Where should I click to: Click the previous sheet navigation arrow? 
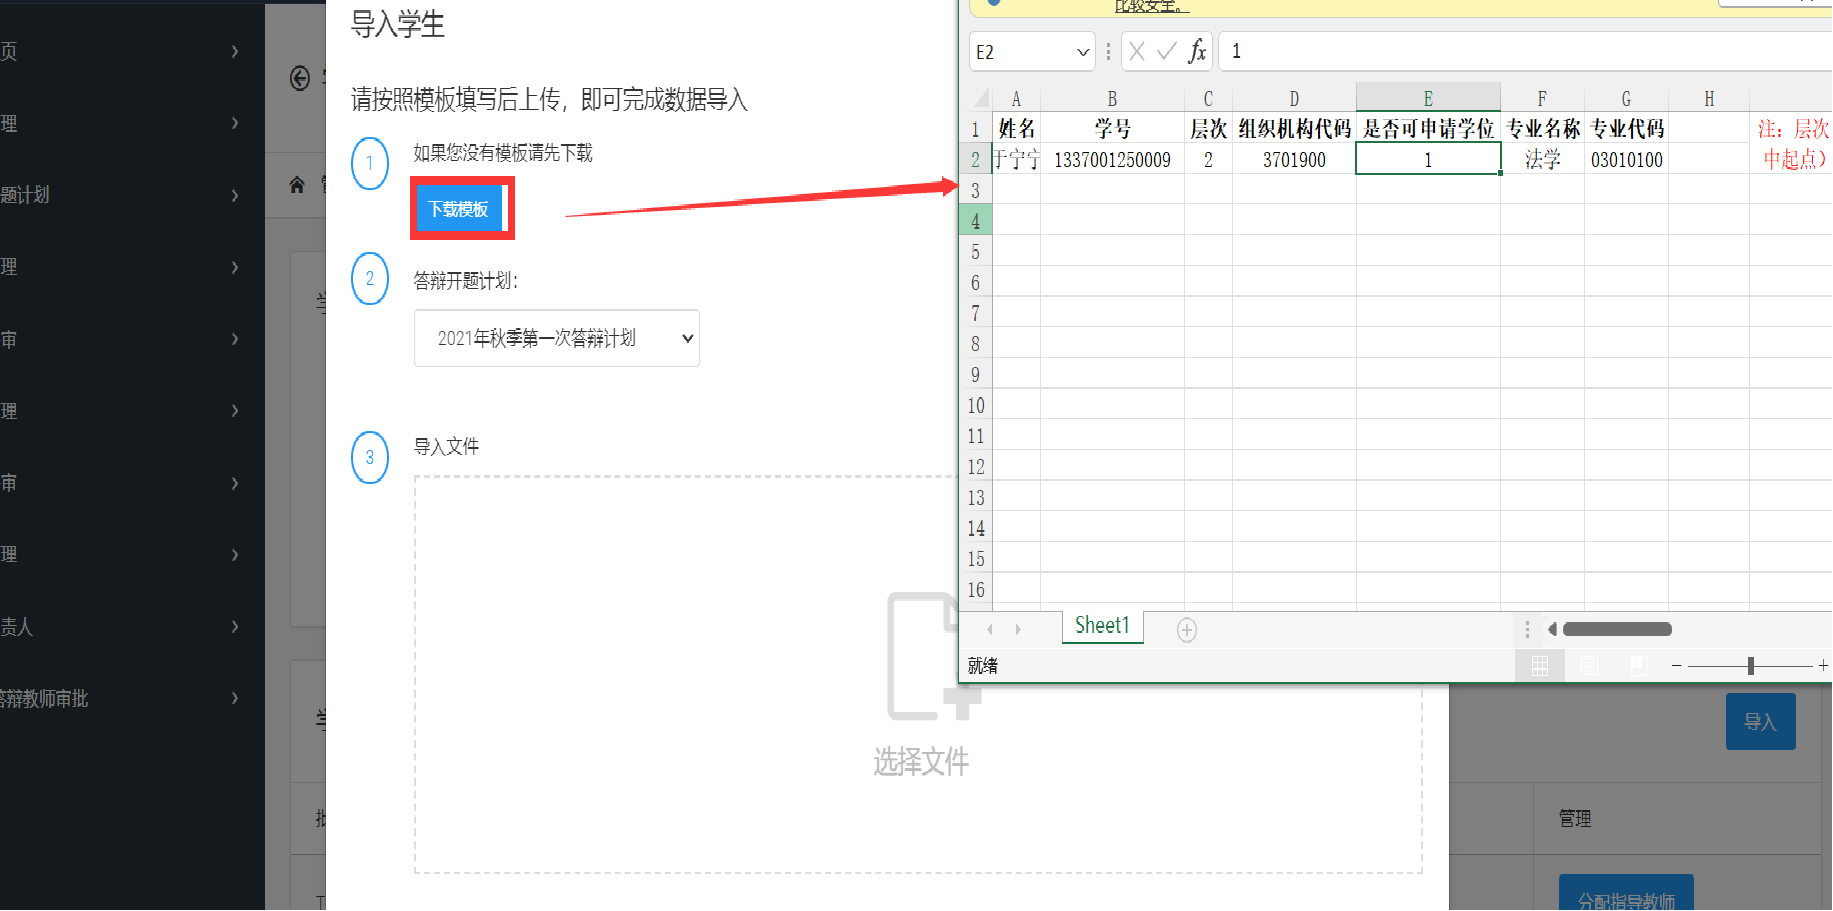[990, 629]
